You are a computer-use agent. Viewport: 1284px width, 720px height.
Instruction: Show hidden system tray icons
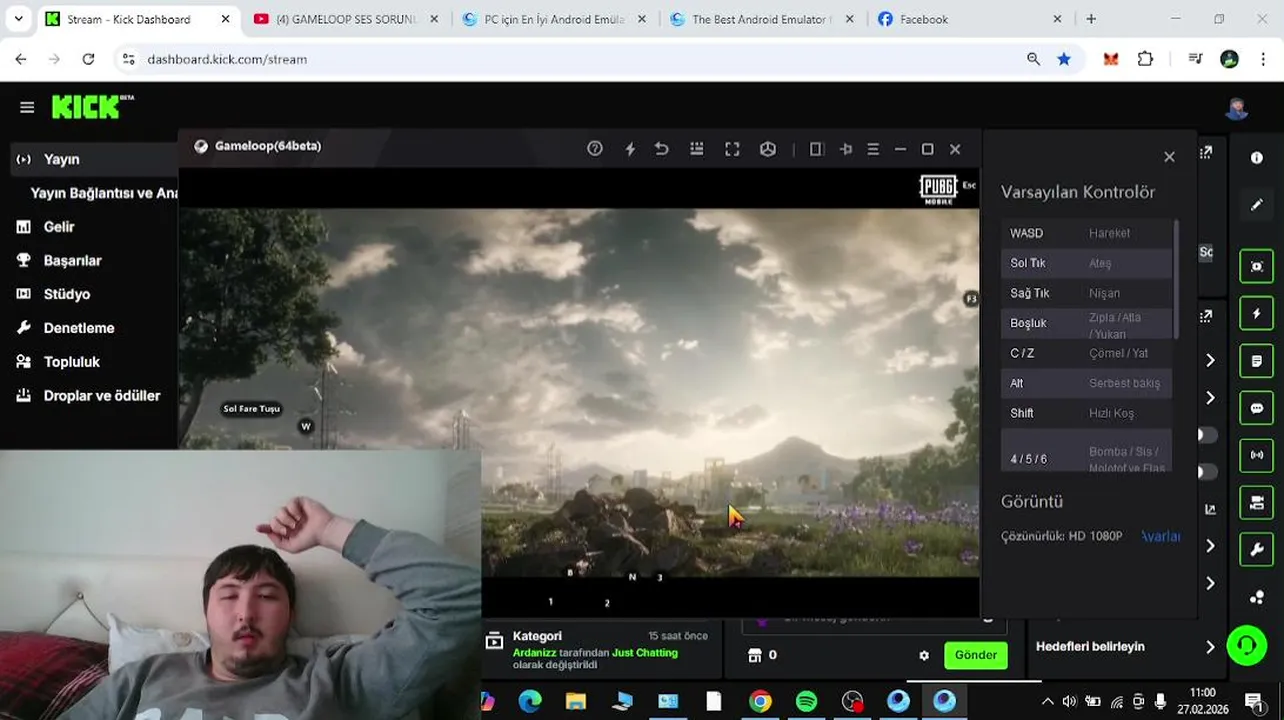click(x=1047, y=702)
